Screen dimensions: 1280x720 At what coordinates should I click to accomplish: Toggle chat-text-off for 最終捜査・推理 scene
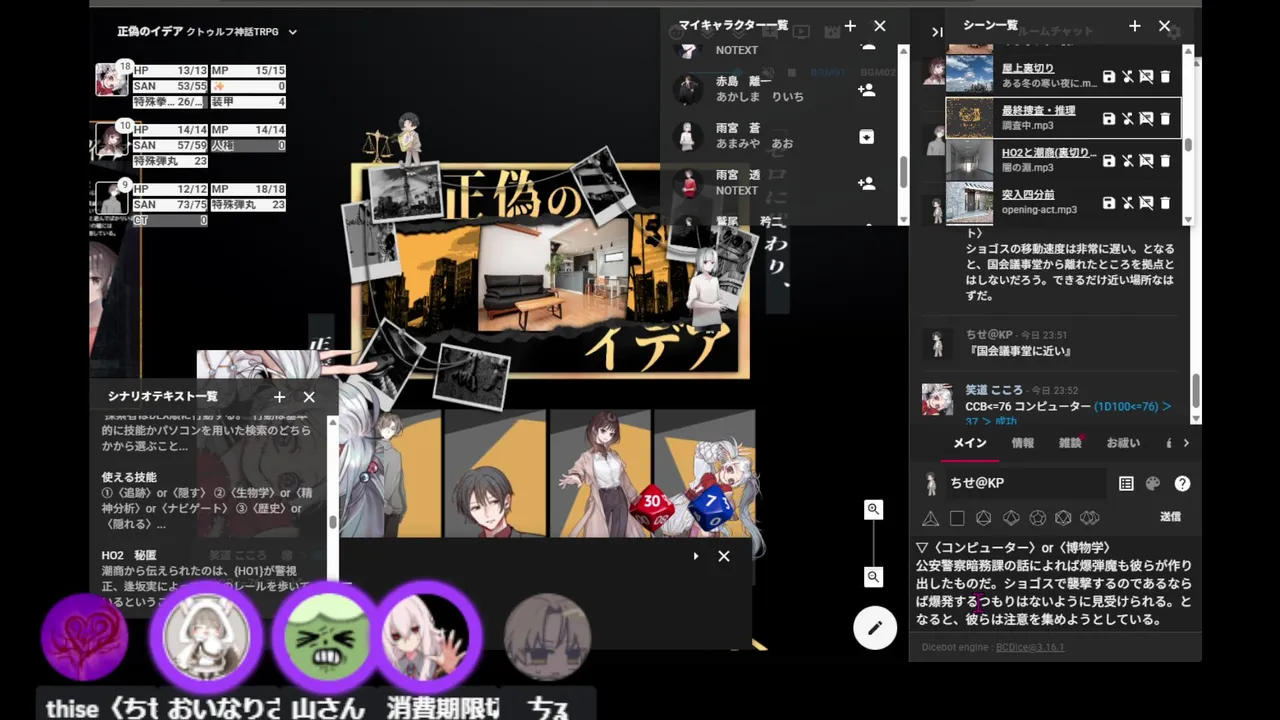click(x=1146, y=119)
